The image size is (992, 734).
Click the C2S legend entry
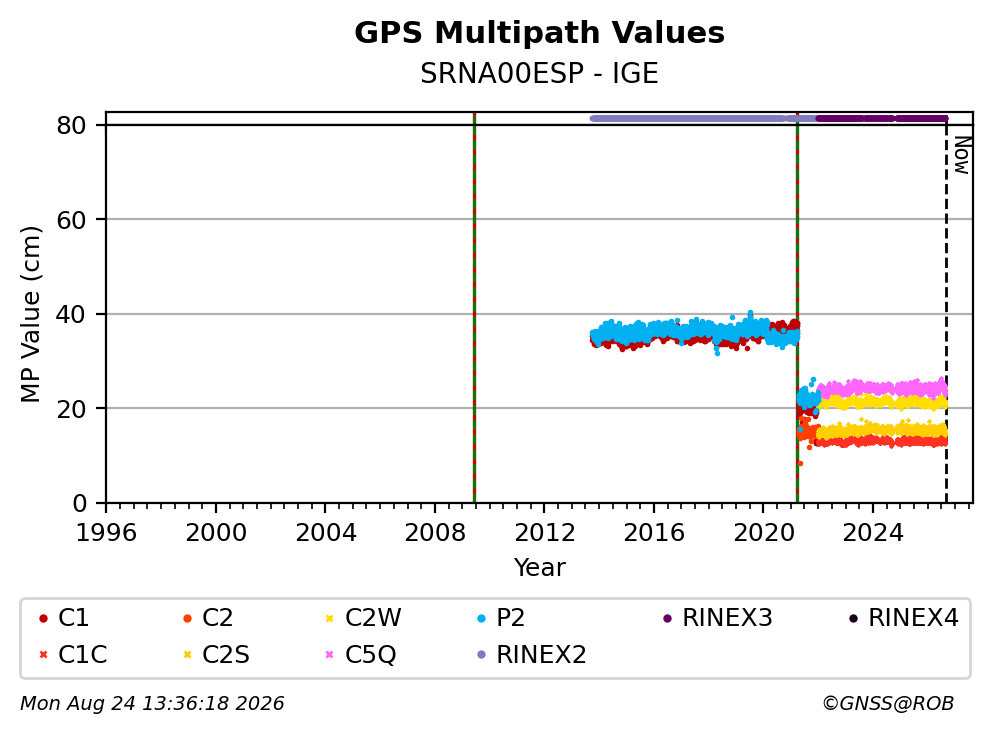point(216,654)
